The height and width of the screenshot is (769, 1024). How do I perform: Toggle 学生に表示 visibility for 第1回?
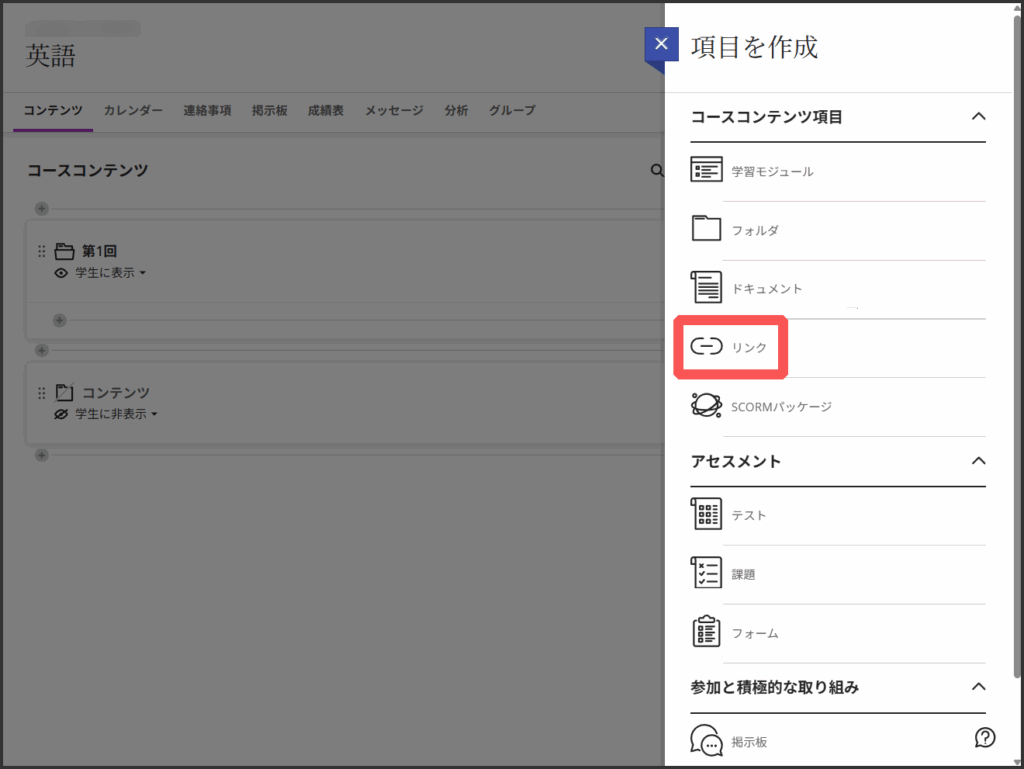[x=104, y=273]
